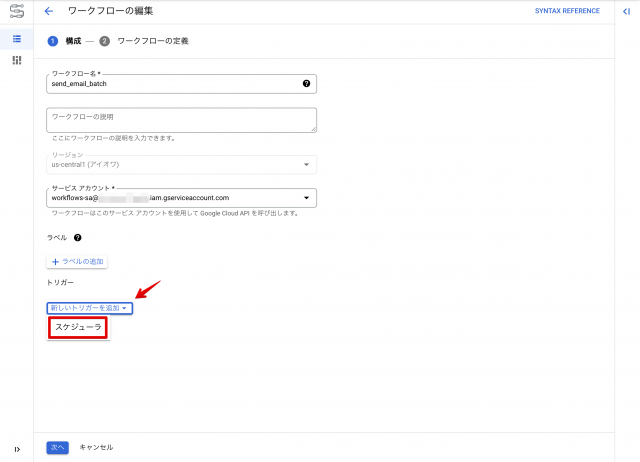
Task: Click the ワークフローの説明 text area
Action: [x=181, y=120]
